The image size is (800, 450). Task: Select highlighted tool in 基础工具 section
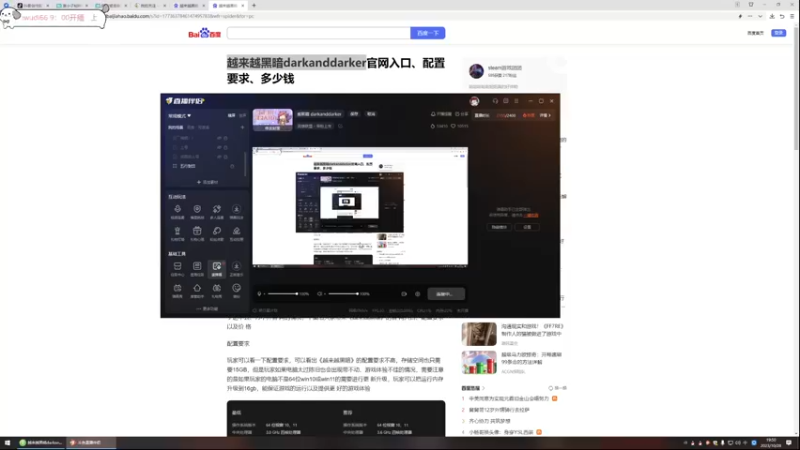tap(217, 269)
